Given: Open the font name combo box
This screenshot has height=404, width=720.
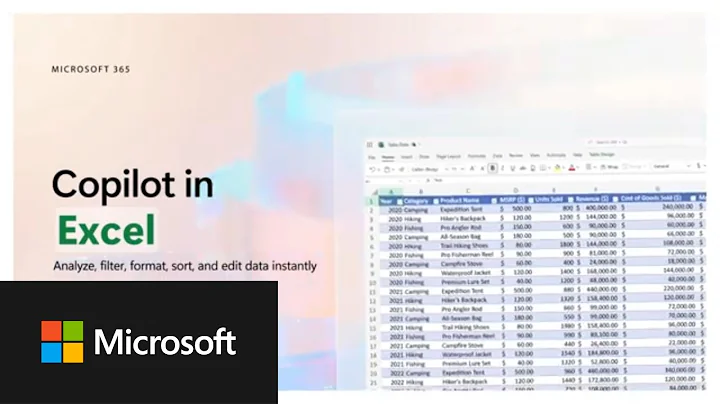Looking at the screenshot, I should point(429,169).
